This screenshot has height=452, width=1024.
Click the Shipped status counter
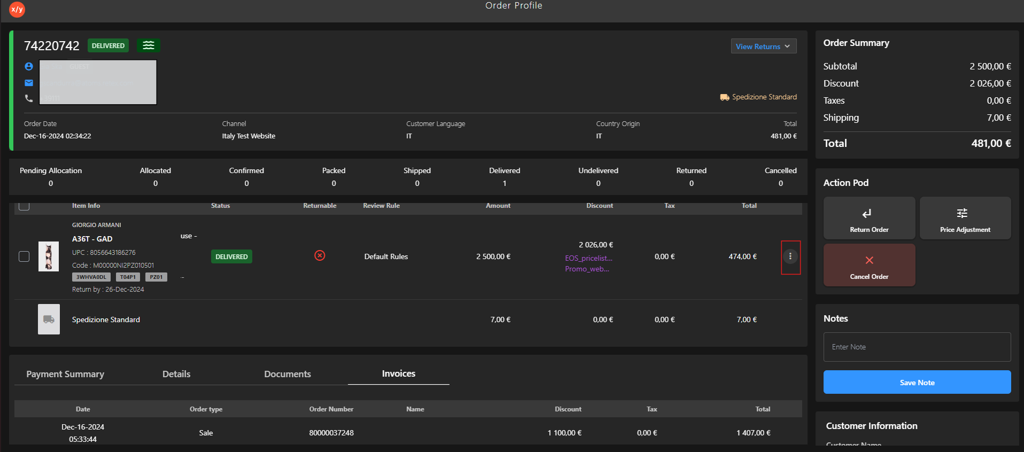[417, 176]
